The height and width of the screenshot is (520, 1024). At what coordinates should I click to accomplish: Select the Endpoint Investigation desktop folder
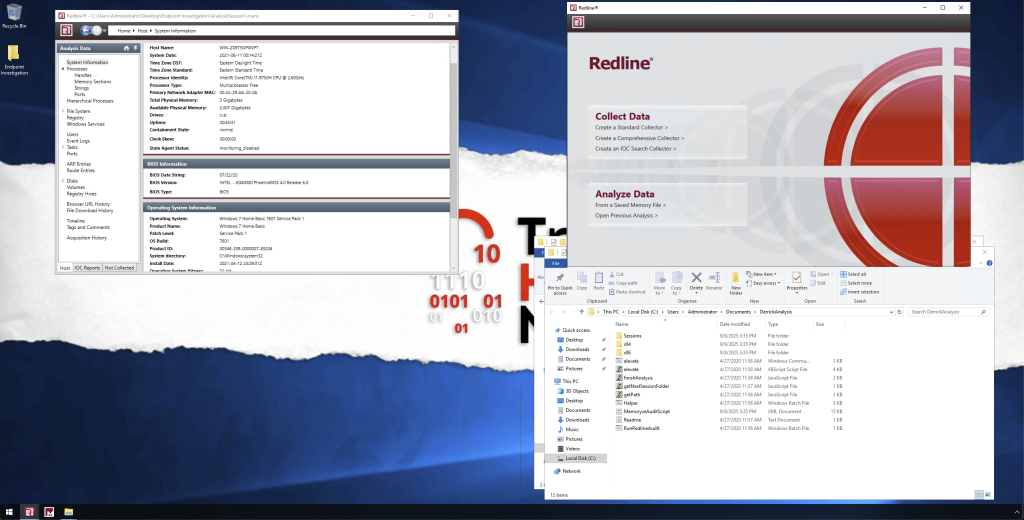pyautogui.click(x=14, y=60)
